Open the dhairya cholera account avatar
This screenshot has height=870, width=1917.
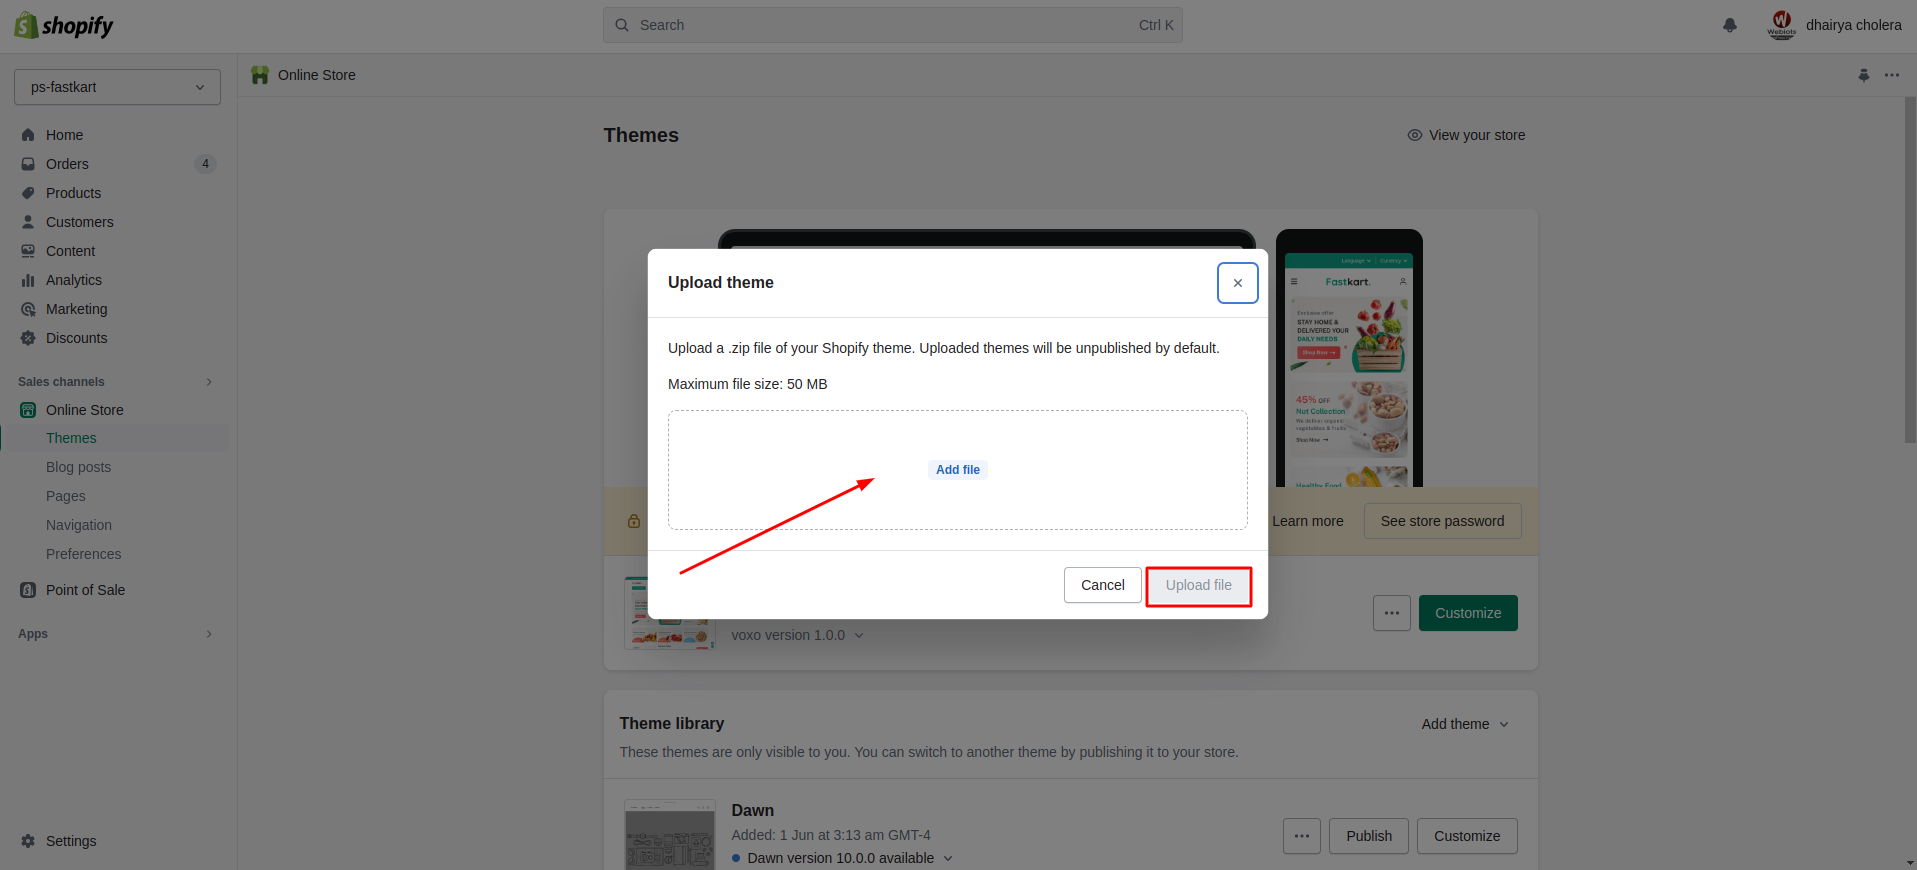click(x=1781, y=25)
